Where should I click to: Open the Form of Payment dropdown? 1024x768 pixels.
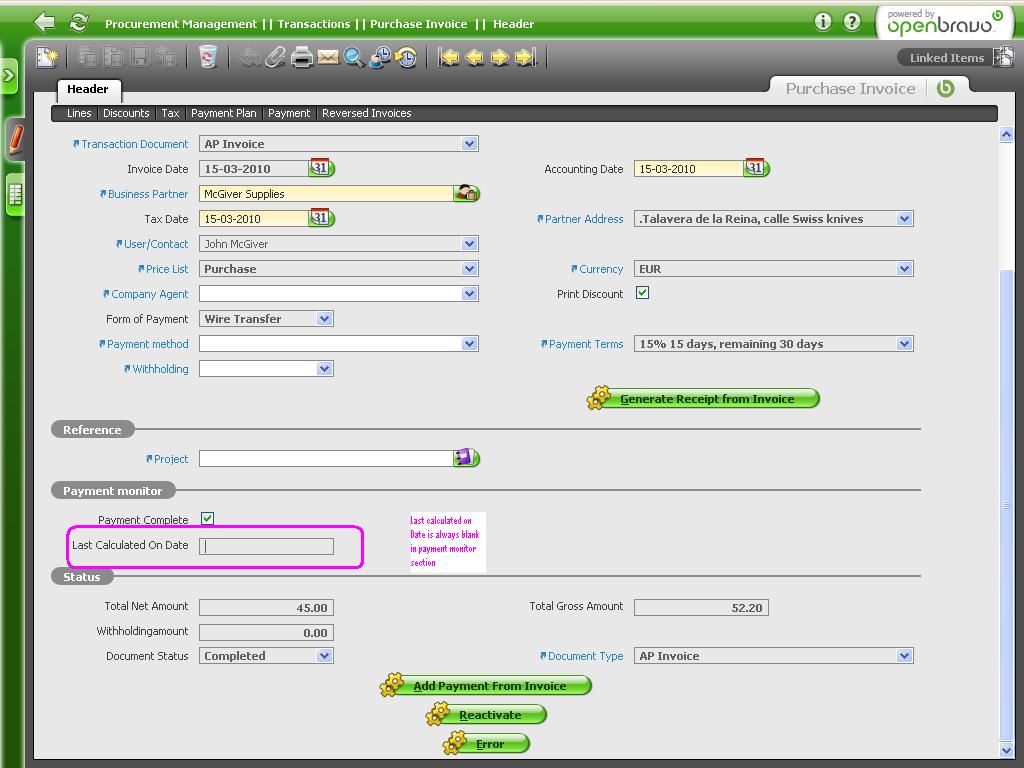click(324, 319)
